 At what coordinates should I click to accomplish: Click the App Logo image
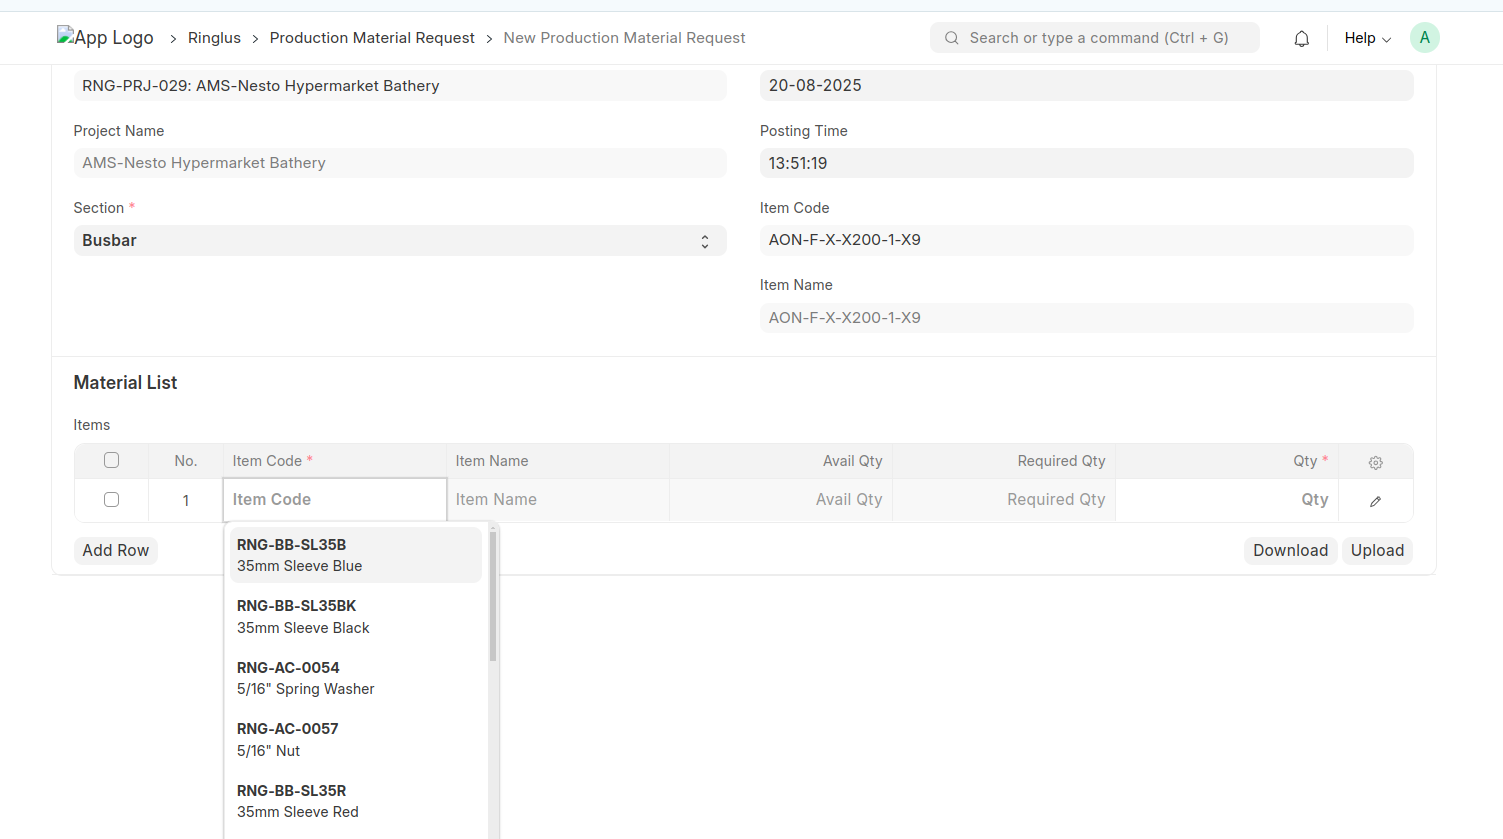[105, 38]
